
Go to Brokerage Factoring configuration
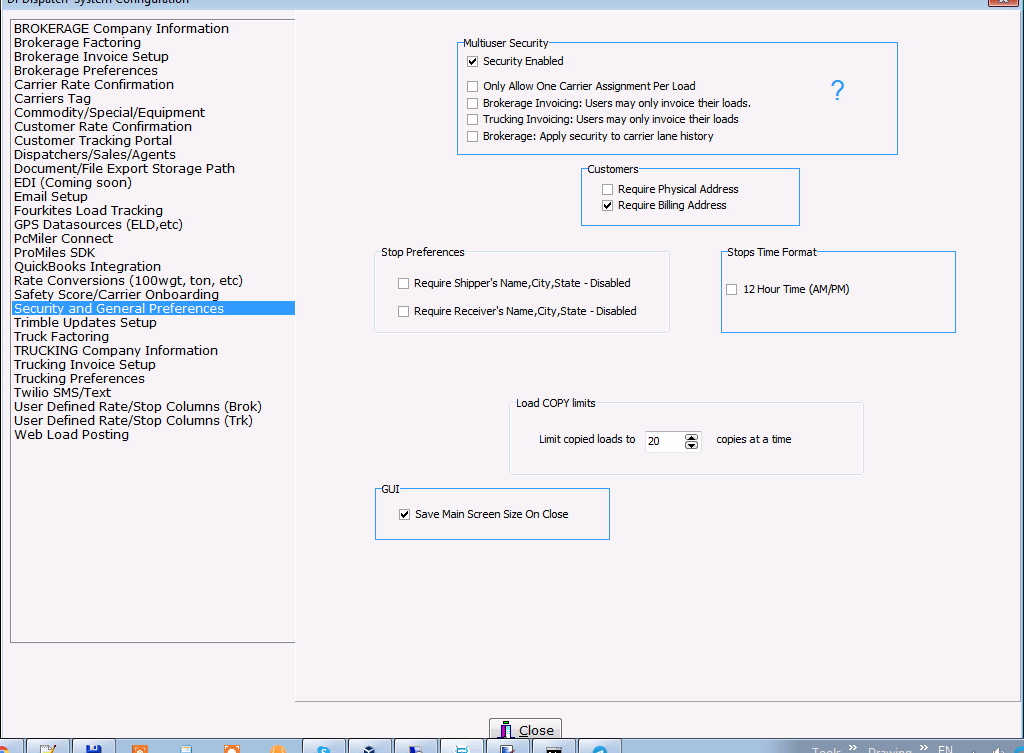[x=77, y=43]
